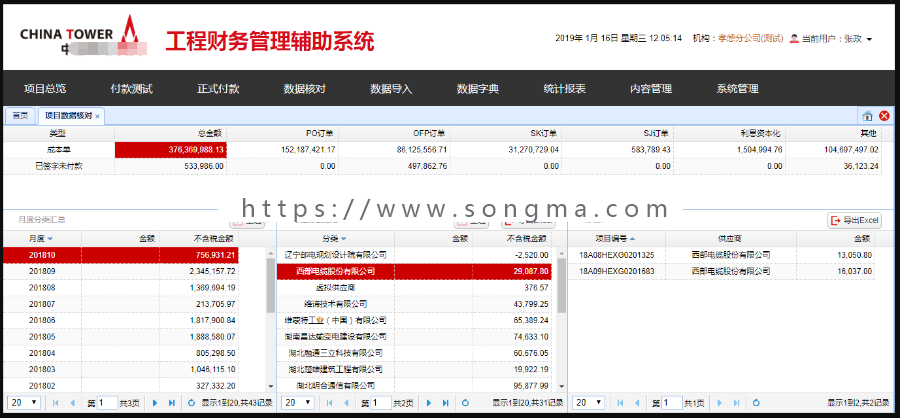Image resolution: width=900 pixels, height=418 pixels.
Task: Open the 系统管理 menu
Action: (738, 88)
